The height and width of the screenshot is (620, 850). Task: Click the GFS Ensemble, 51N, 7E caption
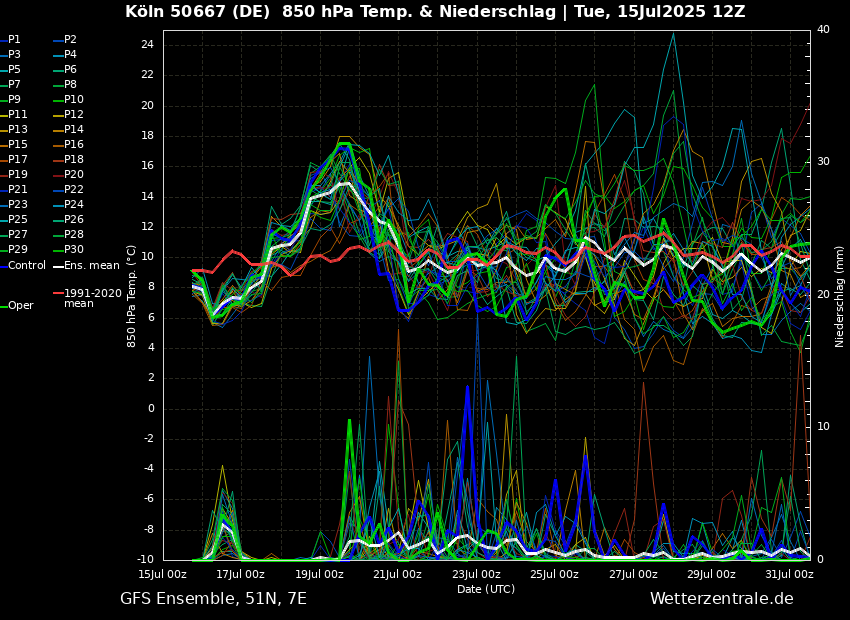pyautogui.click(x=213, y=599)
